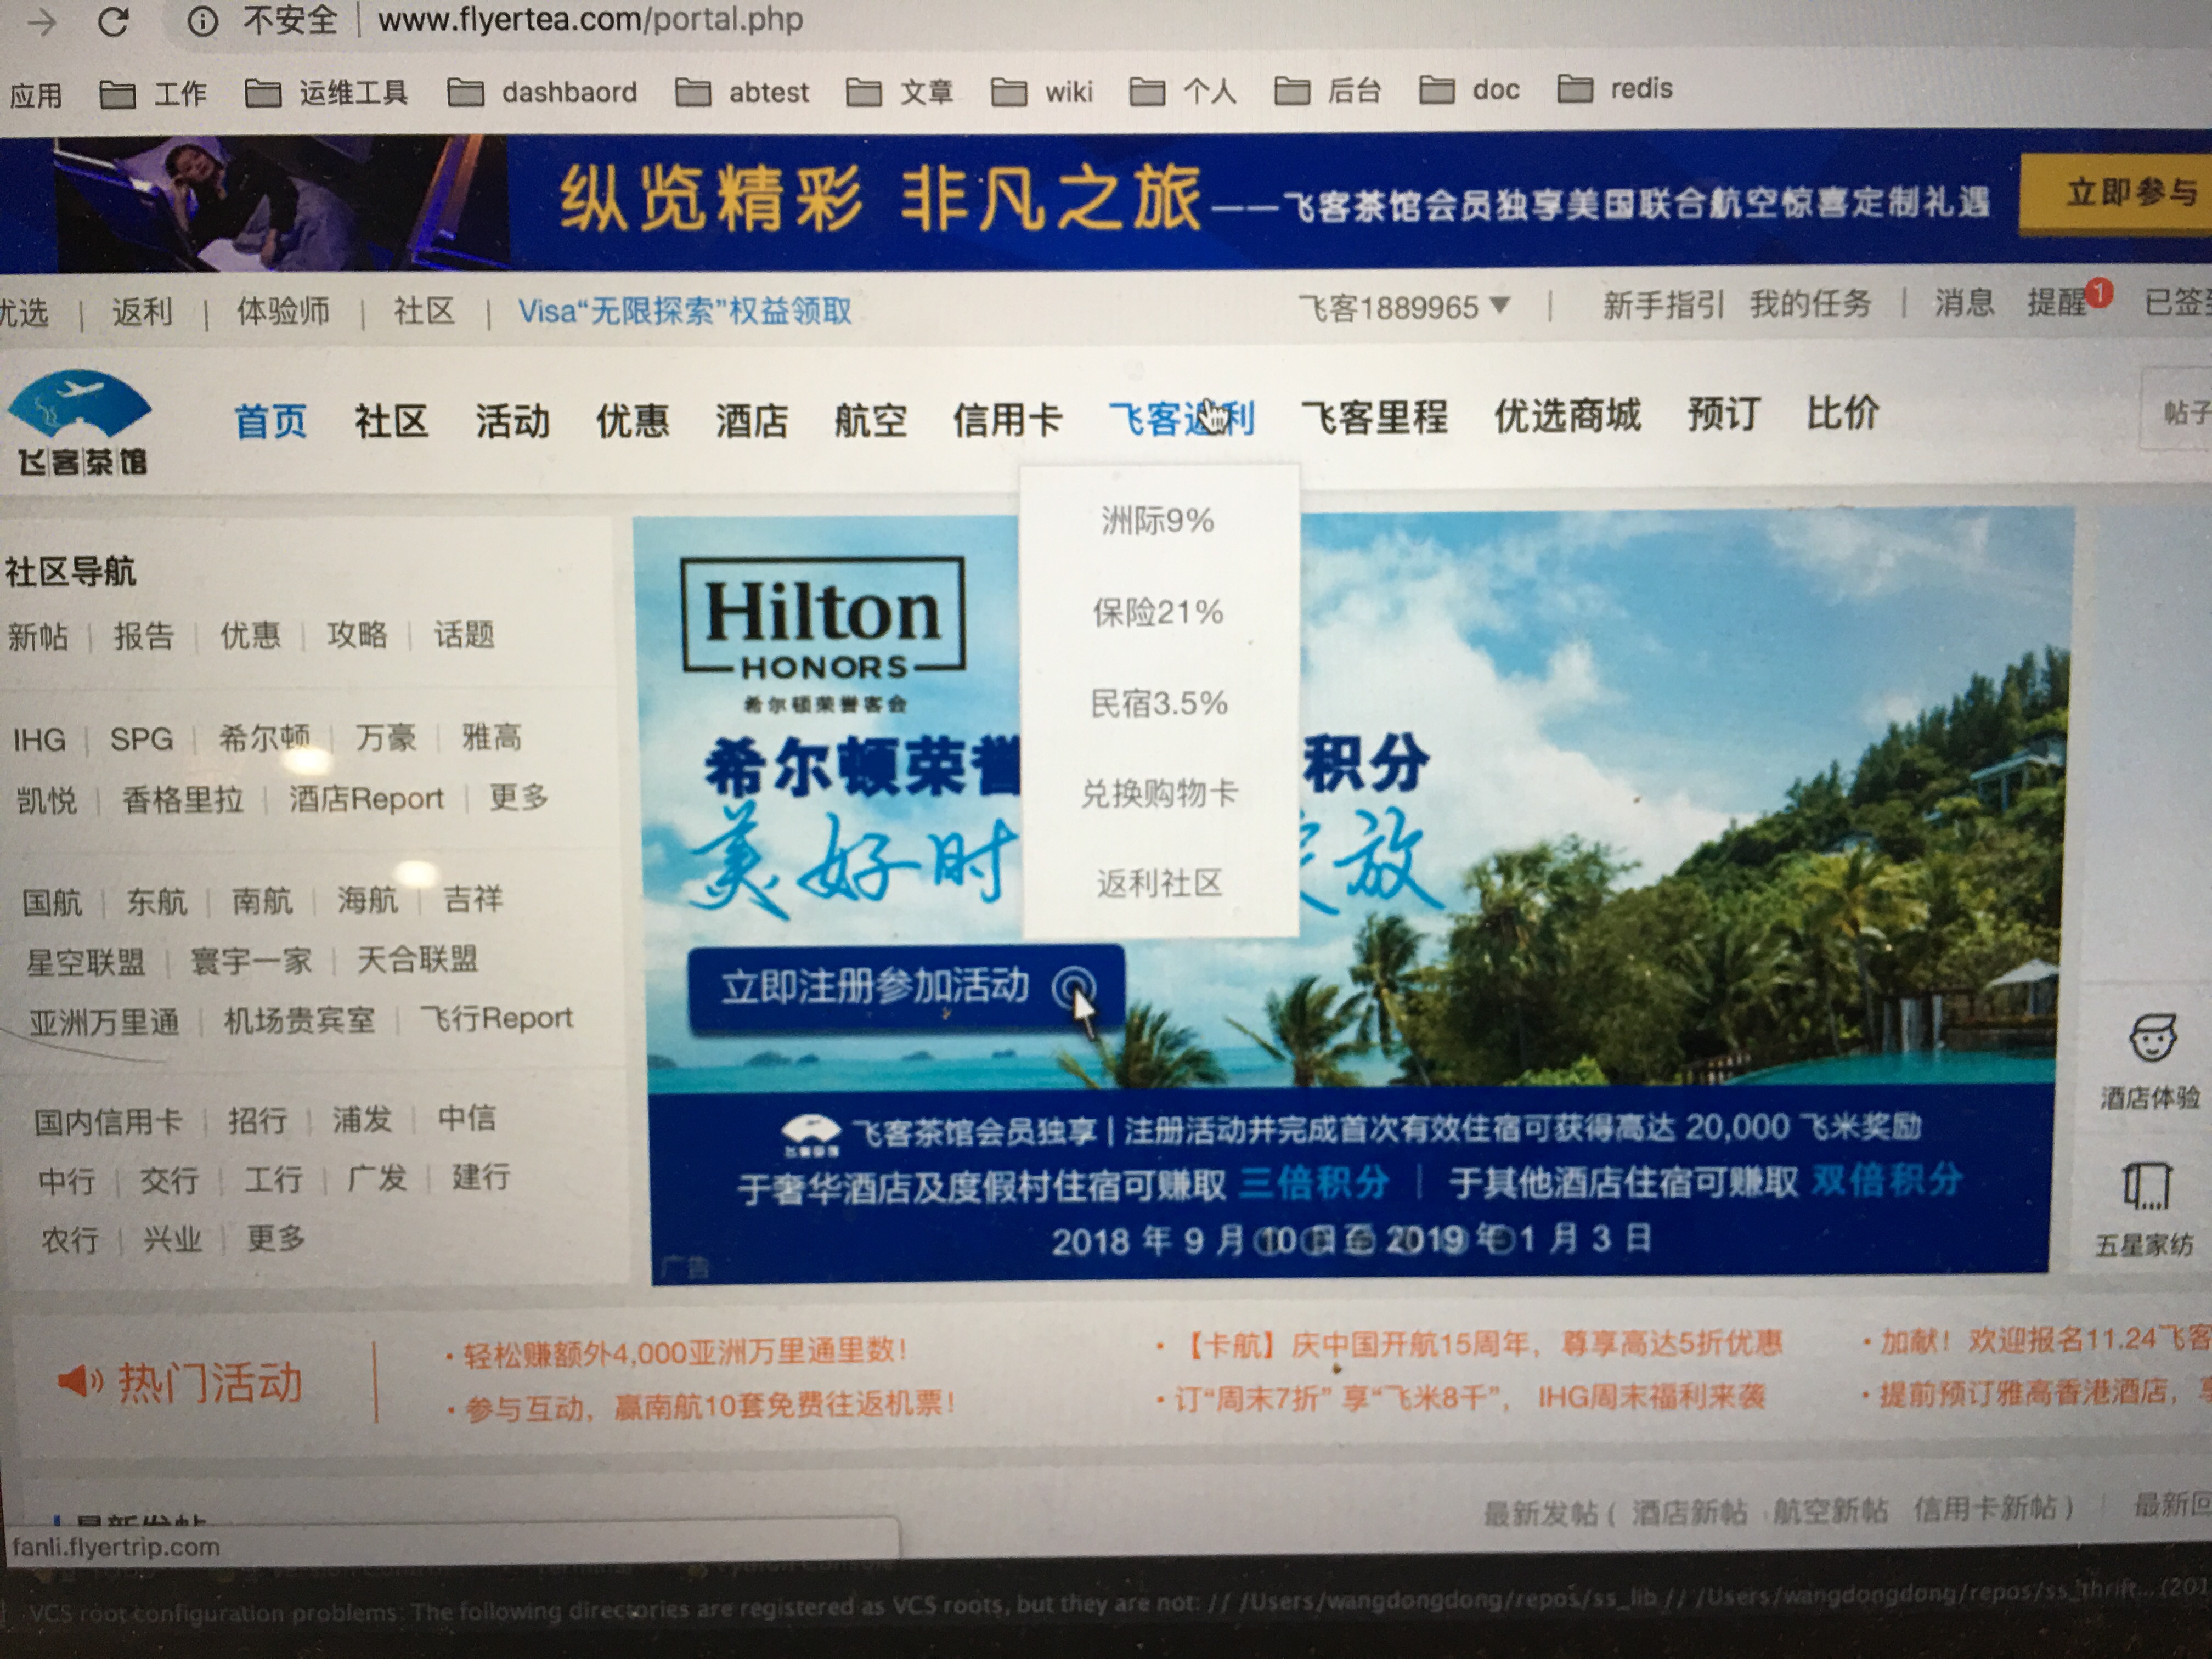Viewport: 2212px width, 1659px height.
Task: Select 民宿3.5% from the dropdown
Action: pos(1159,703)
